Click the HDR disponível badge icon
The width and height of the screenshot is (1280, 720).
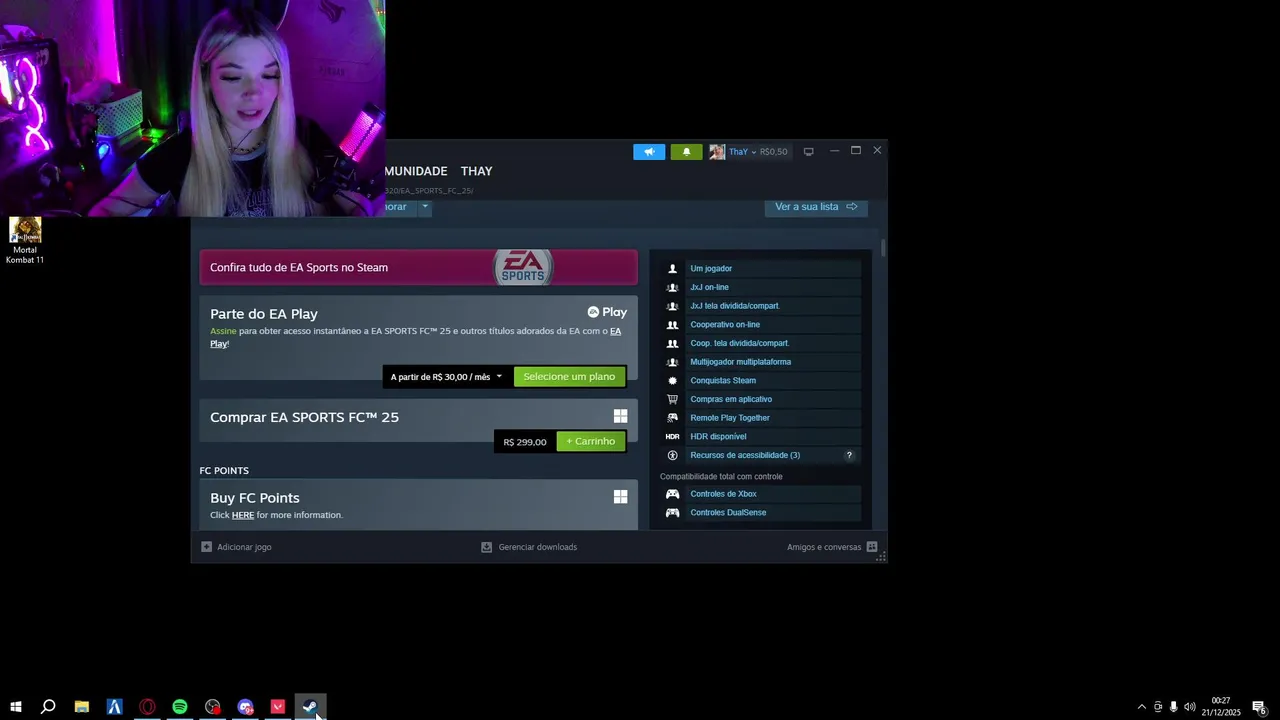click(x=672, y=436)
